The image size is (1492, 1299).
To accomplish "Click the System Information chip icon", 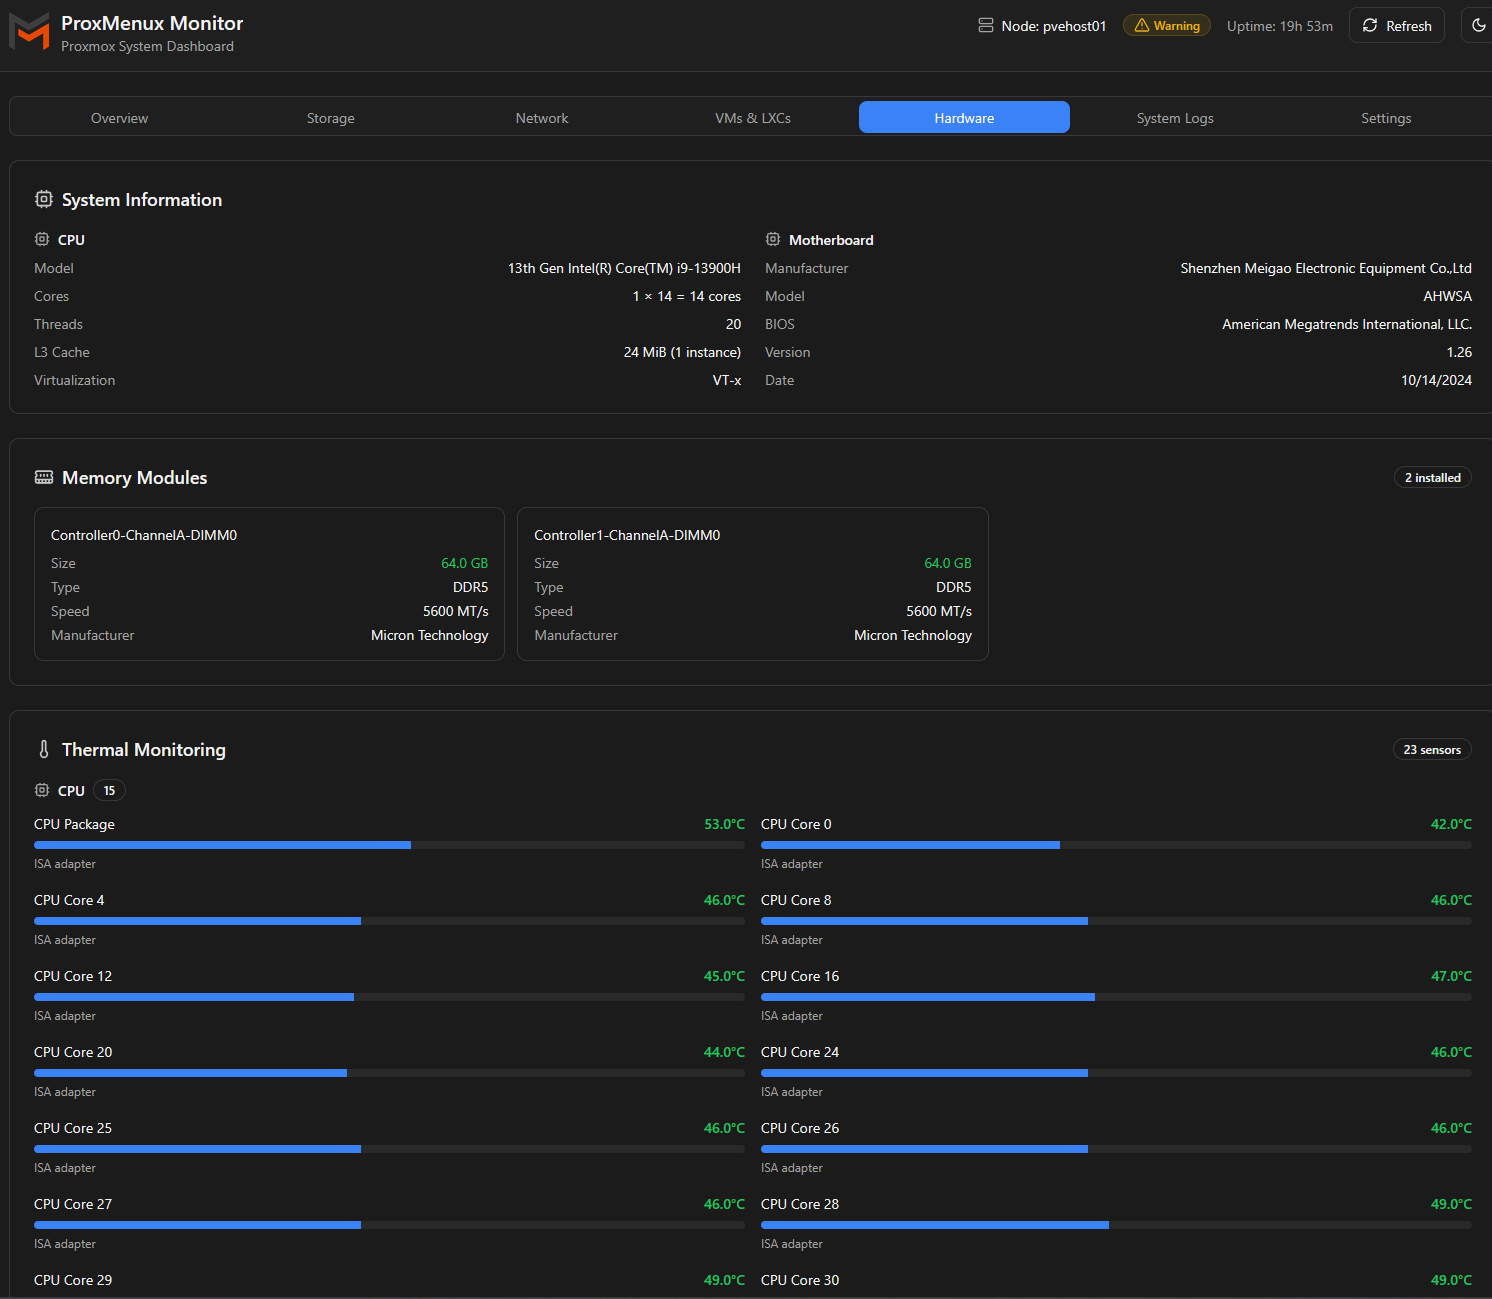I will pyautogui.click(x=44, y=200).
